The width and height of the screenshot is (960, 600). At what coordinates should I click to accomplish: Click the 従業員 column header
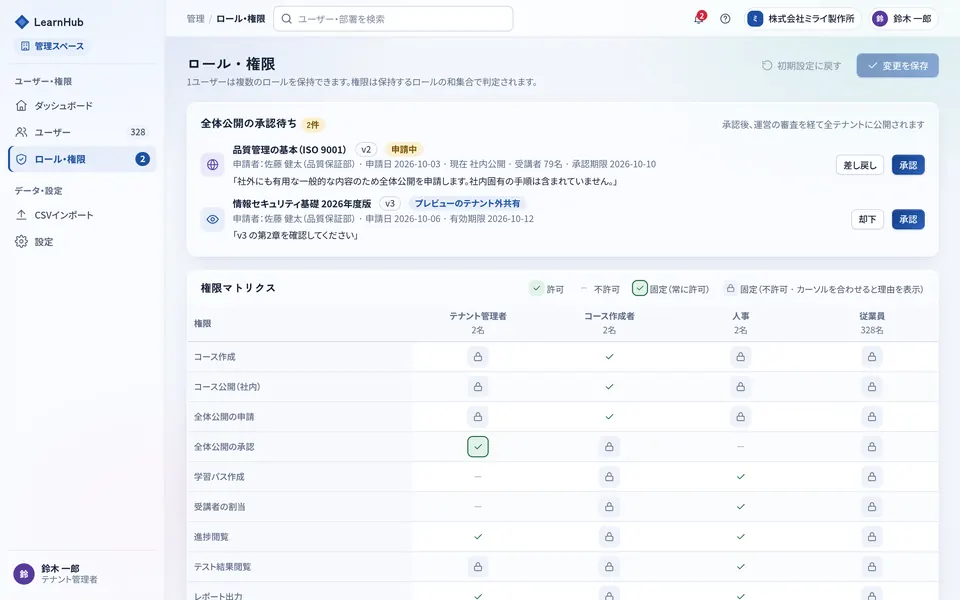click(x=872, y=323)
